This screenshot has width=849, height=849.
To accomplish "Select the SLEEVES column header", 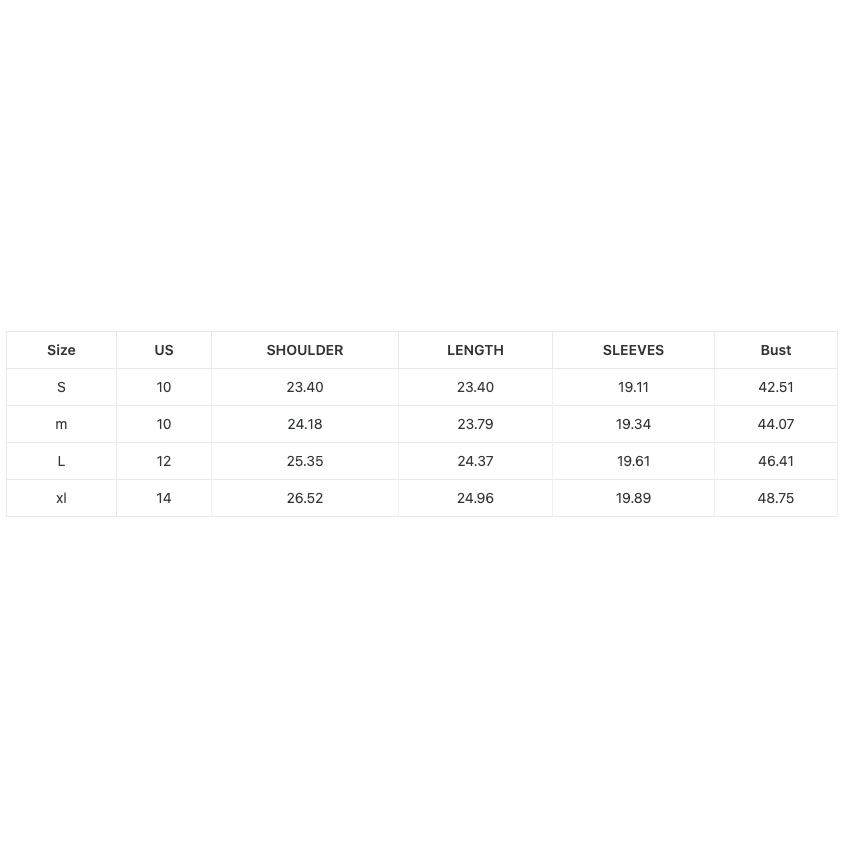I will [633, 350].
